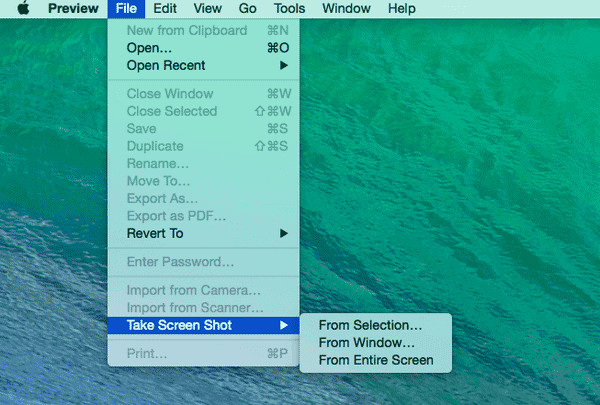Open the View menu
This screenshot has width=600, height=405.
pyautogui.click(x=207, y=8)
